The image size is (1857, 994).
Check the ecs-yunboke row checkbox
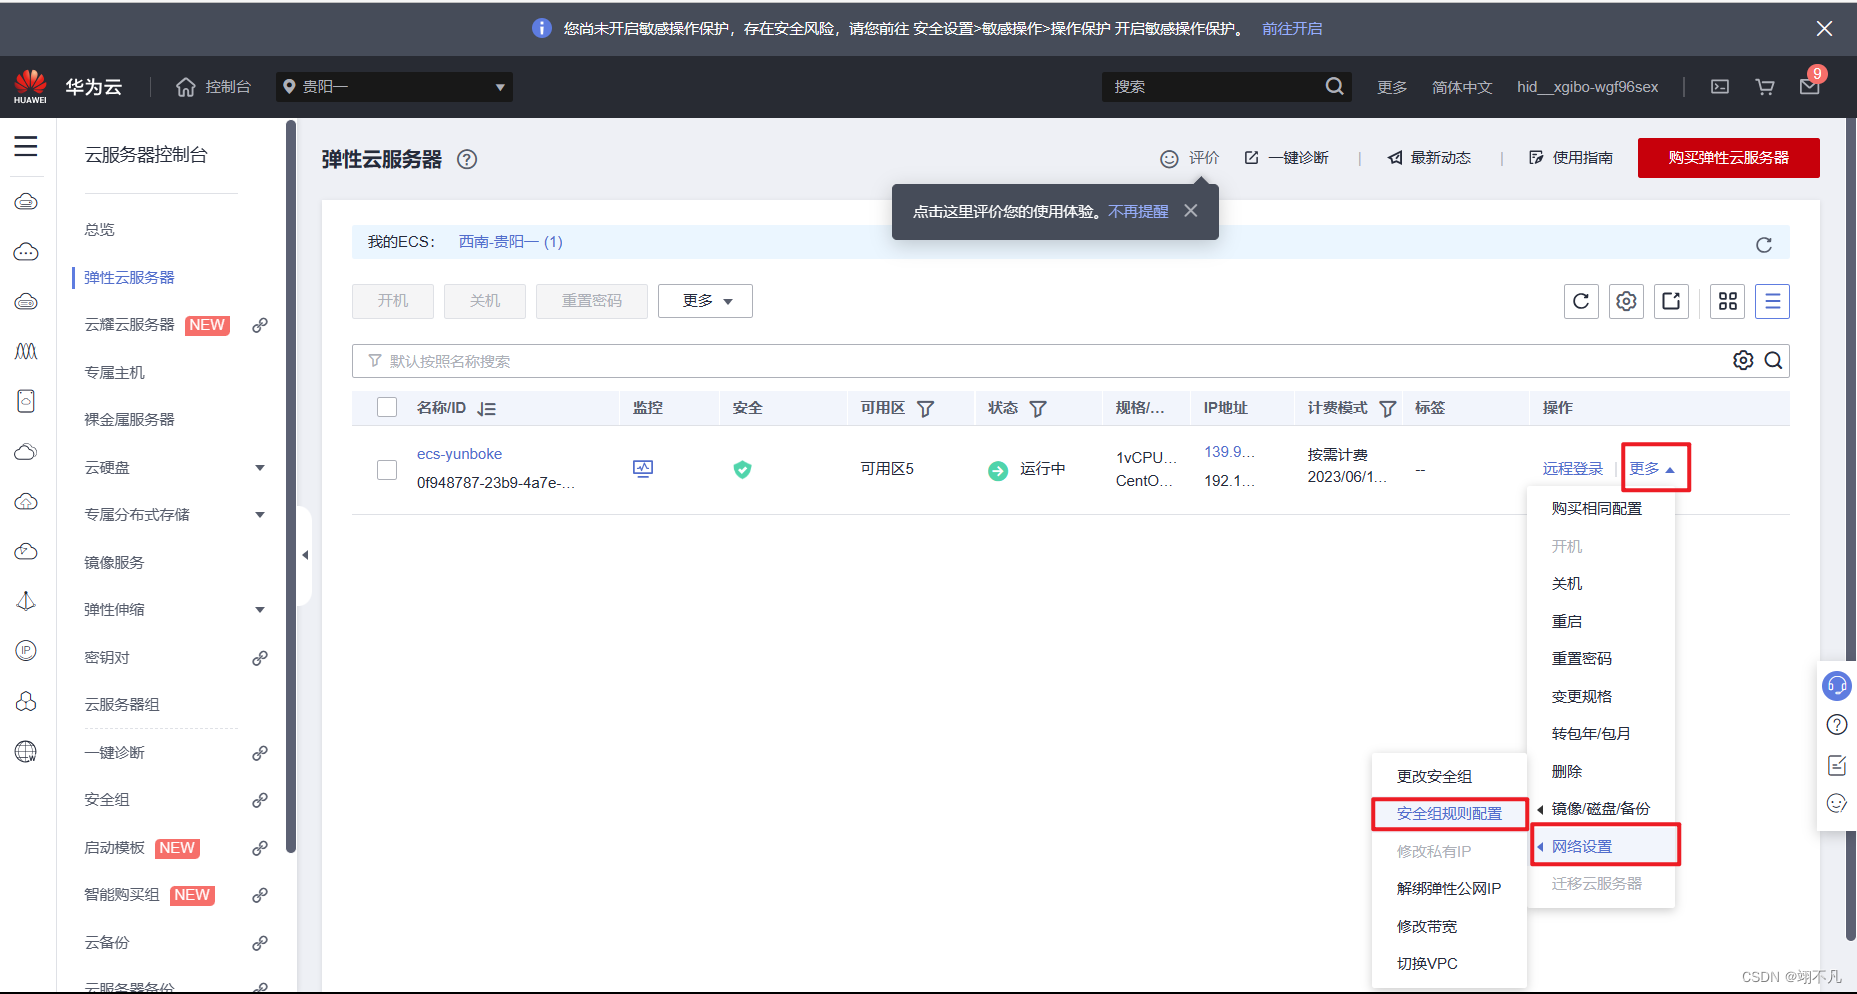[387, 469]
